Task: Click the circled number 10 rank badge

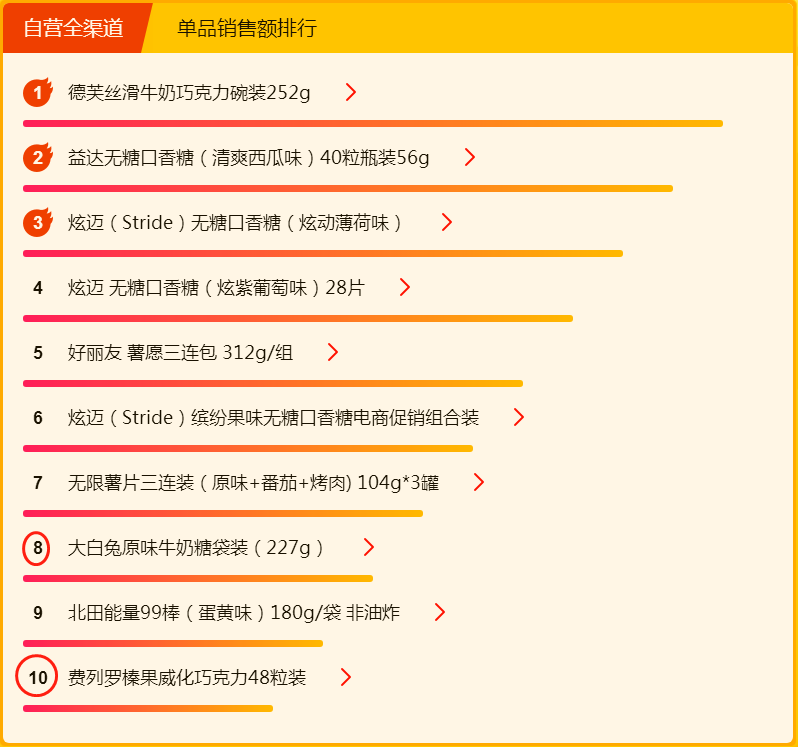Action: coord(38,678)
